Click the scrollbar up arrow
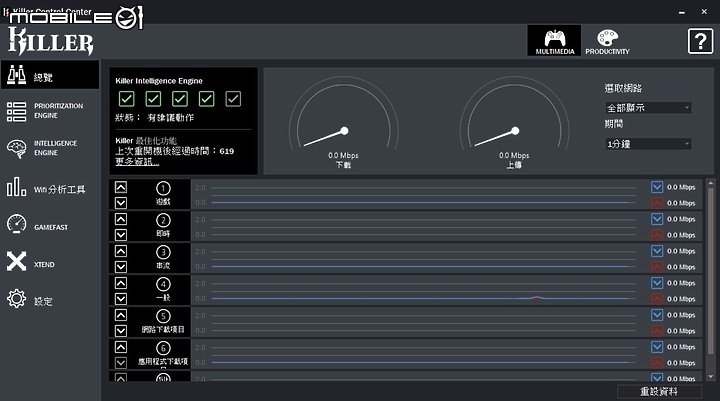The width and height of the screenshot is (720, 401). pos(711,183)
